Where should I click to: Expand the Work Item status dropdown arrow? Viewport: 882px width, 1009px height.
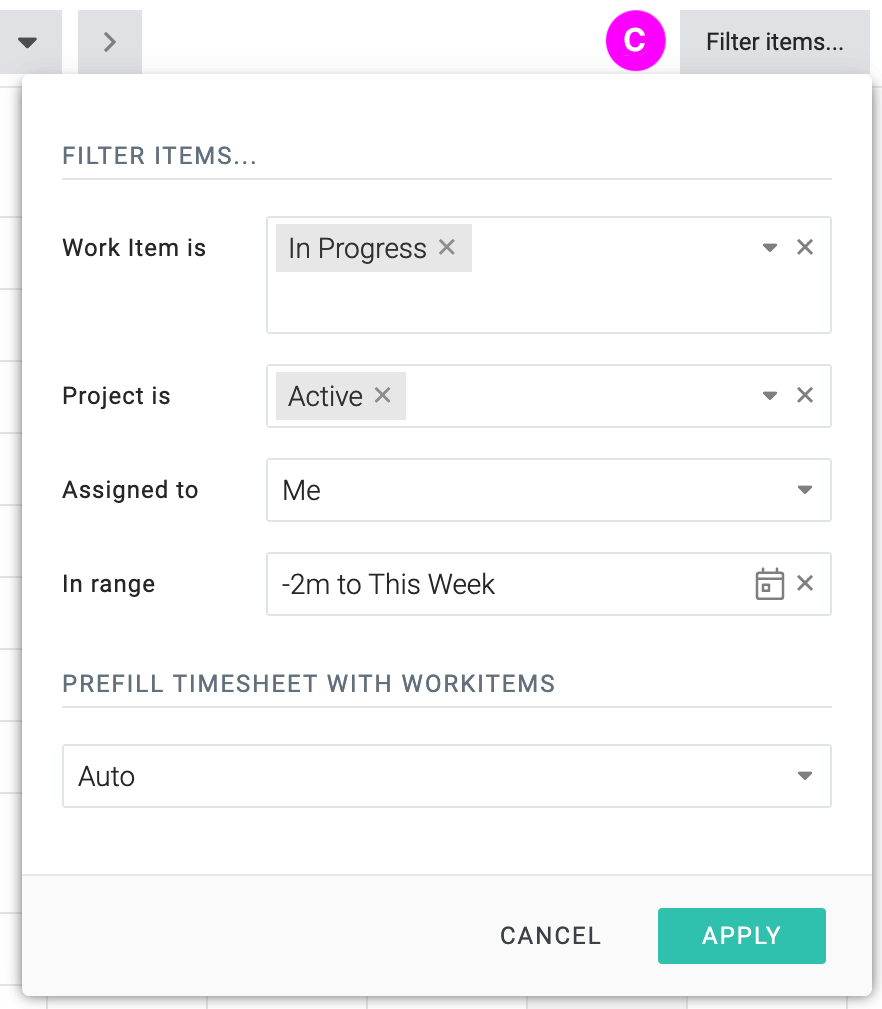pos(769,248)
